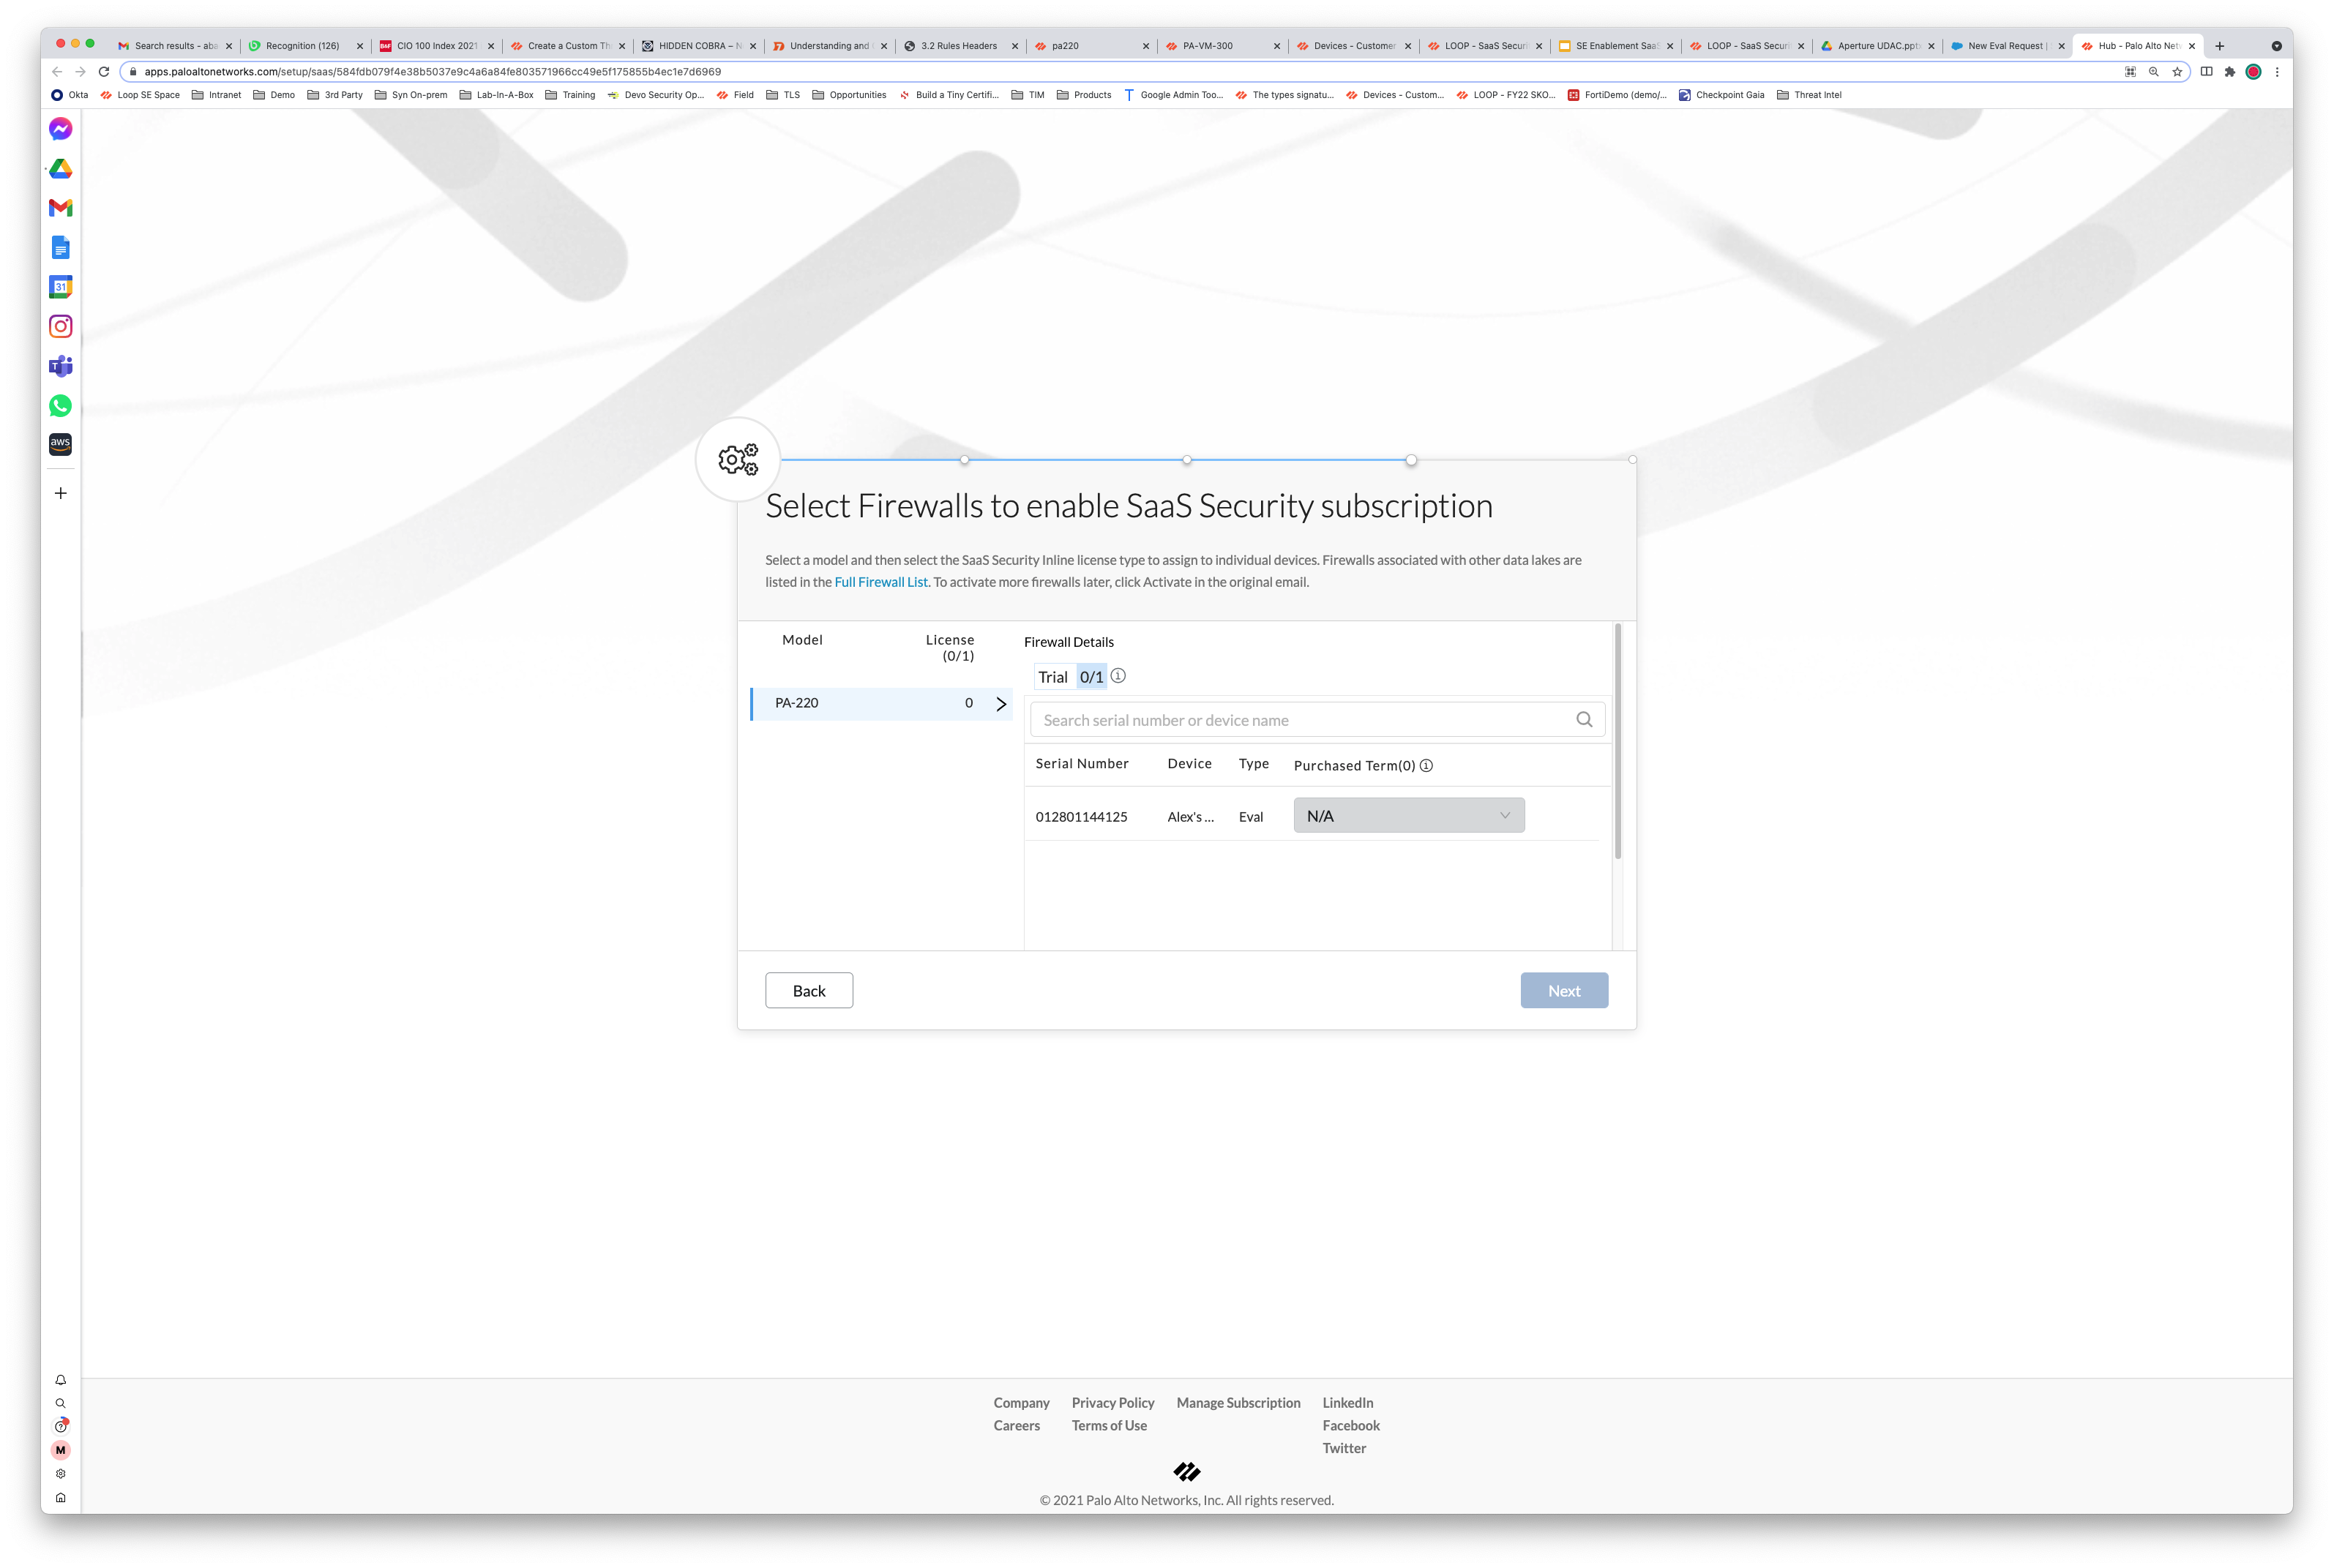Screen dimensions: 2334x1568
Task: Select the Trial 0/1 license toggle
Action: 1072,676
